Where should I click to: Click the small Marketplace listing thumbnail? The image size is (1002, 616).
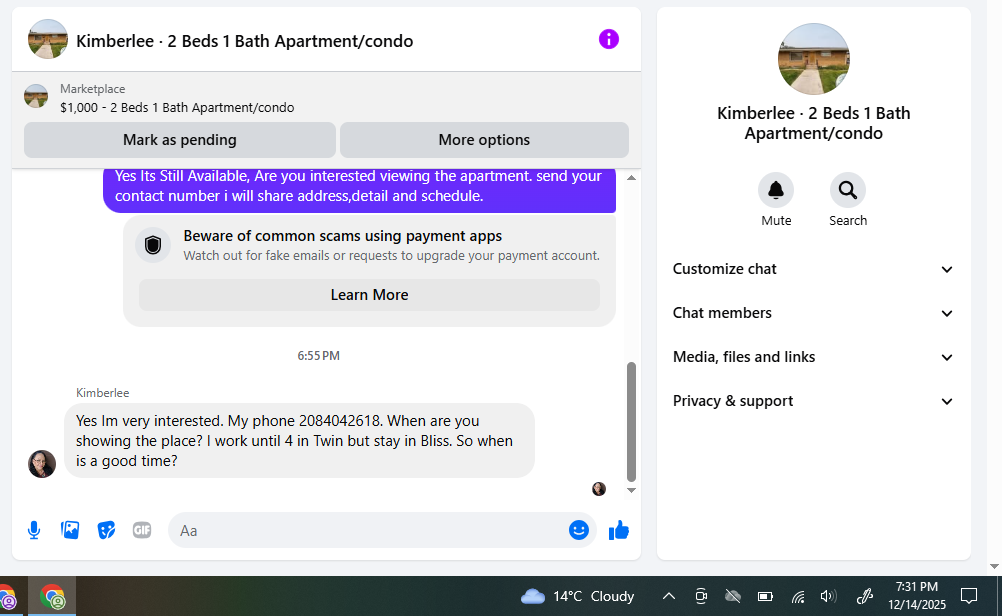(36, 96)
